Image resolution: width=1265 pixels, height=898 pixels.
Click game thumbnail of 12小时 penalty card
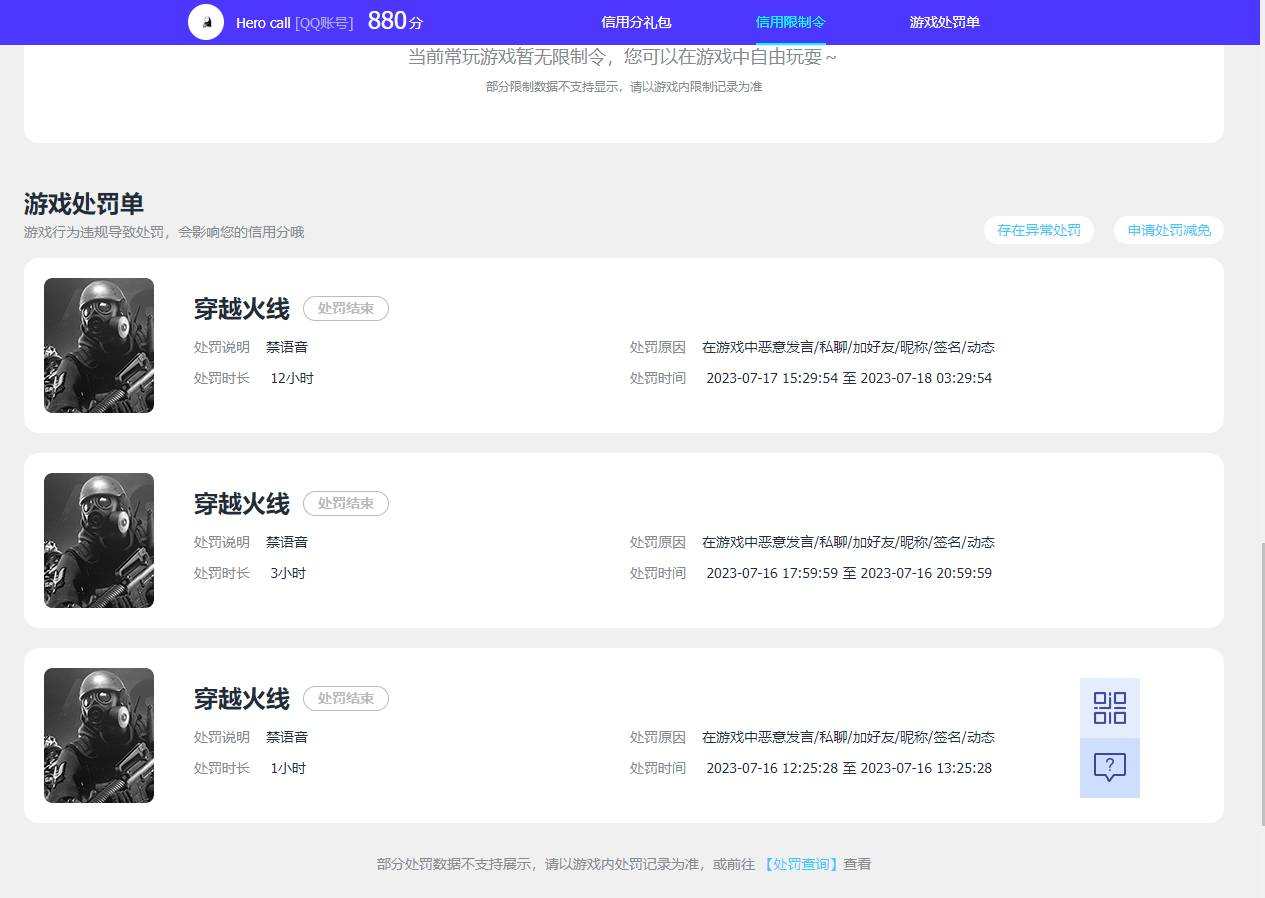pos(99,345)
